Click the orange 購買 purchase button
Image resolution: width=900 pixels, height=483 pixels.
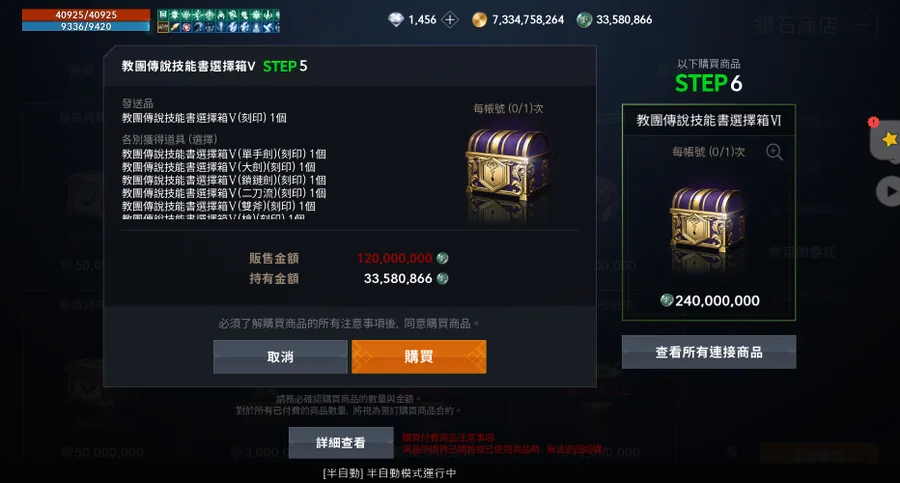pos(418,357)
